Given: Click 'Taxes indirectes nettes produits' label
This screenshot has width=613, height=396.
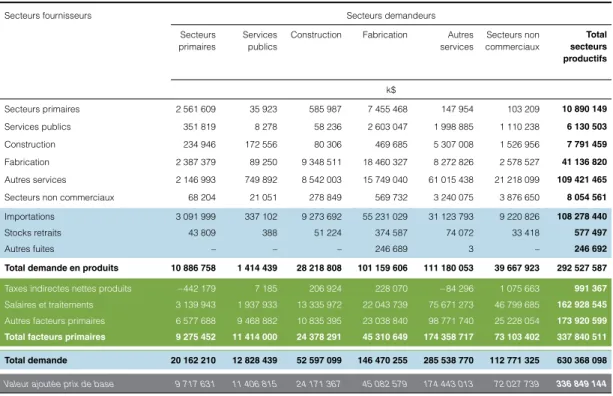Looking at the screenshot, I should pos(68,288).
